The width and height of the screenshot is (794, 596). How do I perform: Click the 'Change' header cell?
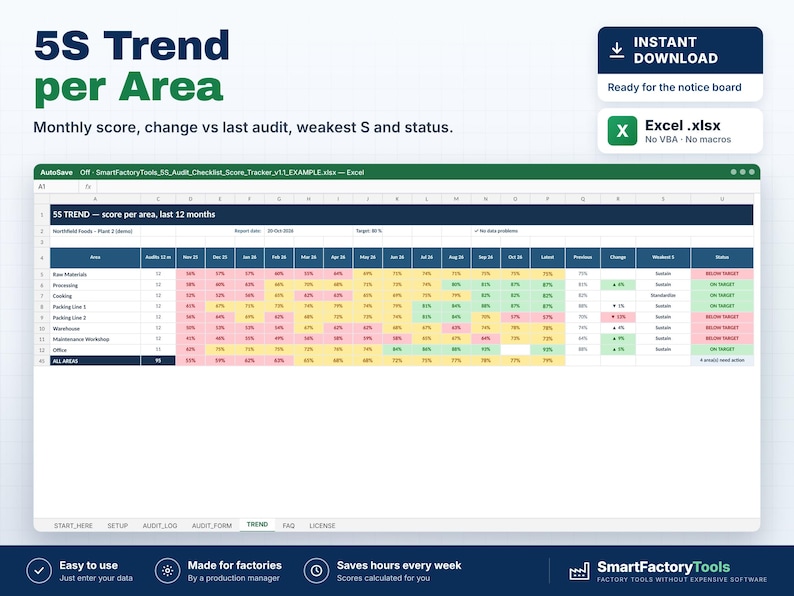pyautogui.click(x=618, y=258)
